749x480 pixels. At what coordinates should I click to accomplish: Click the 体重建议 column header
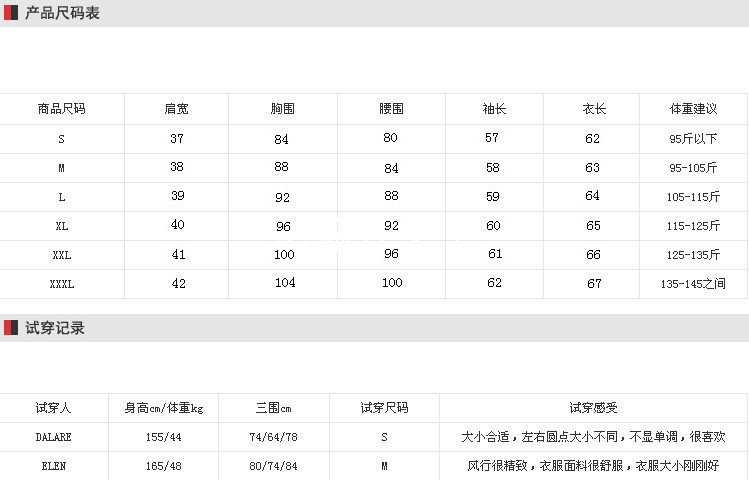pos(694,109)
